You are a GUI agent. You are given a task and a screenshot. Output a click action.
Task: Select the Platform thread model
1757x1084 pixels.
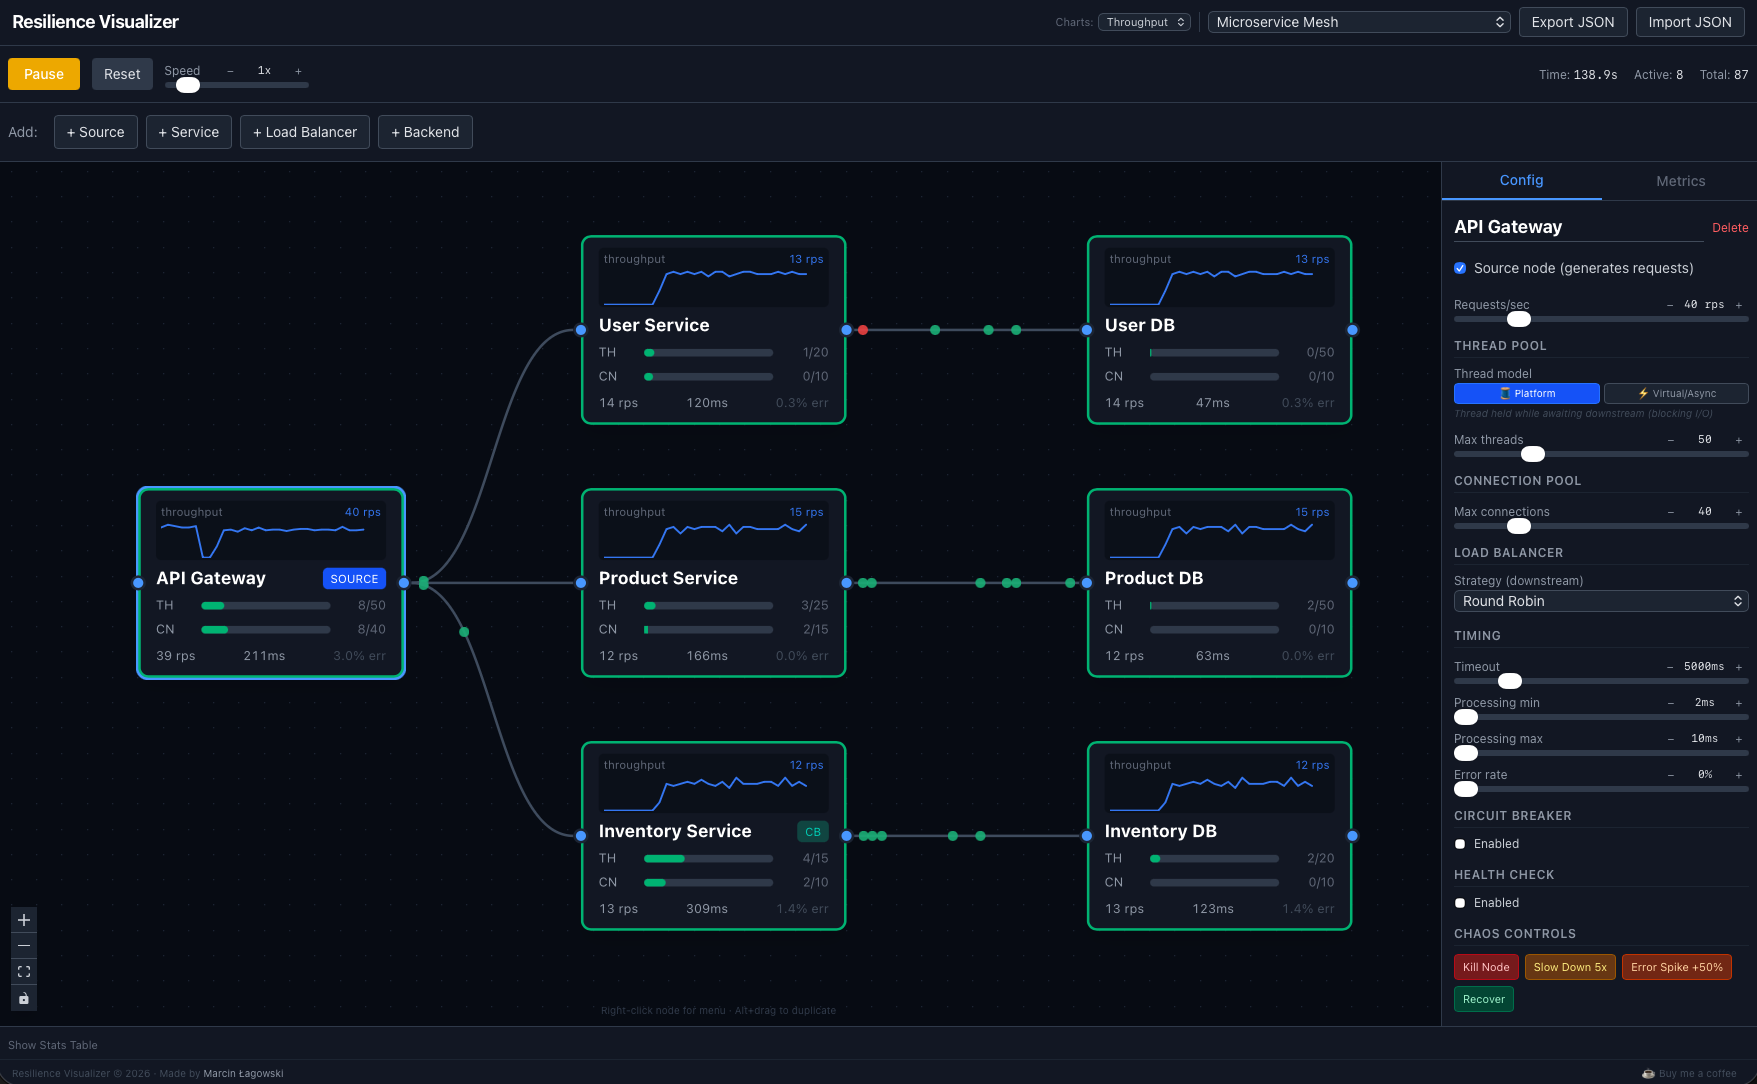tap(1526, 393)
